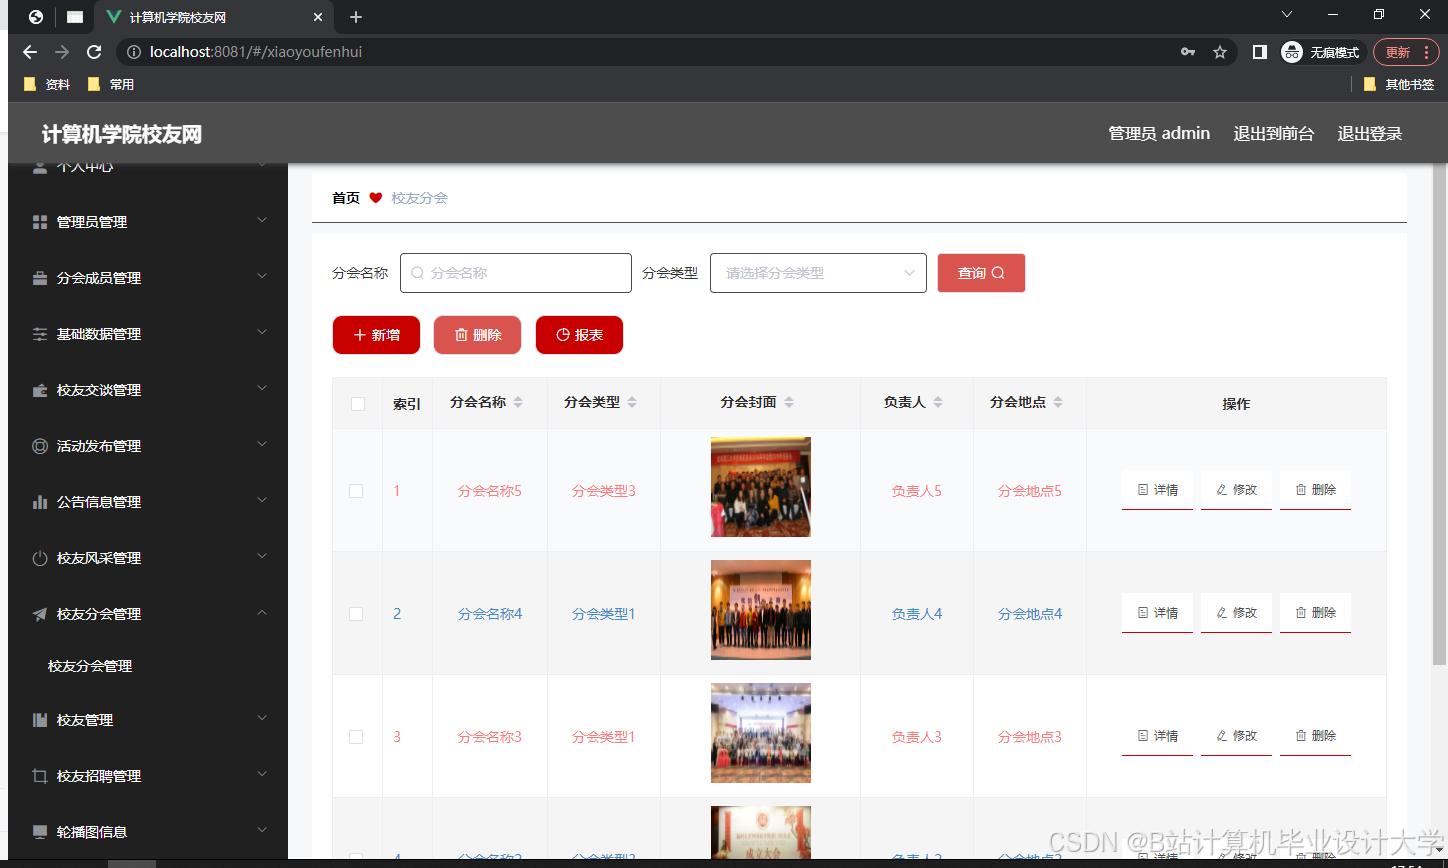Expand the 分会成员管理 menu chevron
This screenshot has height=868, width=1448.
click(x=262, y=276)
